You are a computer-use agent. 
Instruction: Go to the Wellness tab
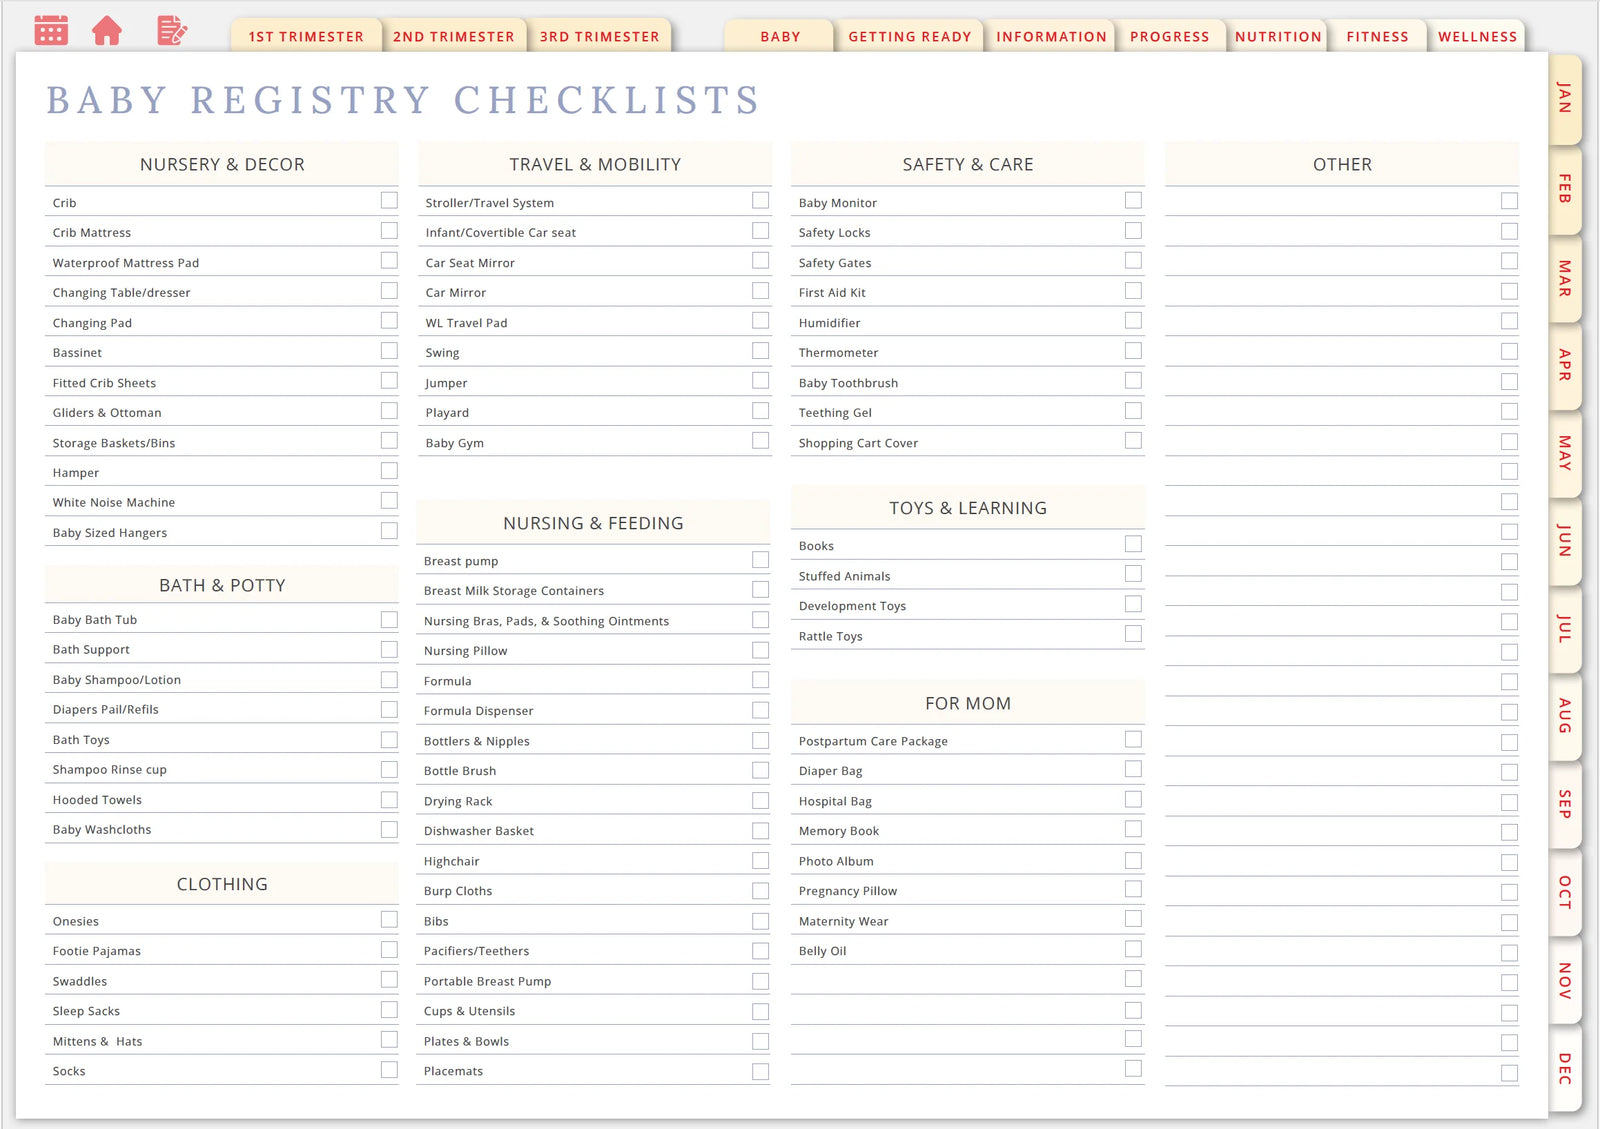tap(1477, 37)
